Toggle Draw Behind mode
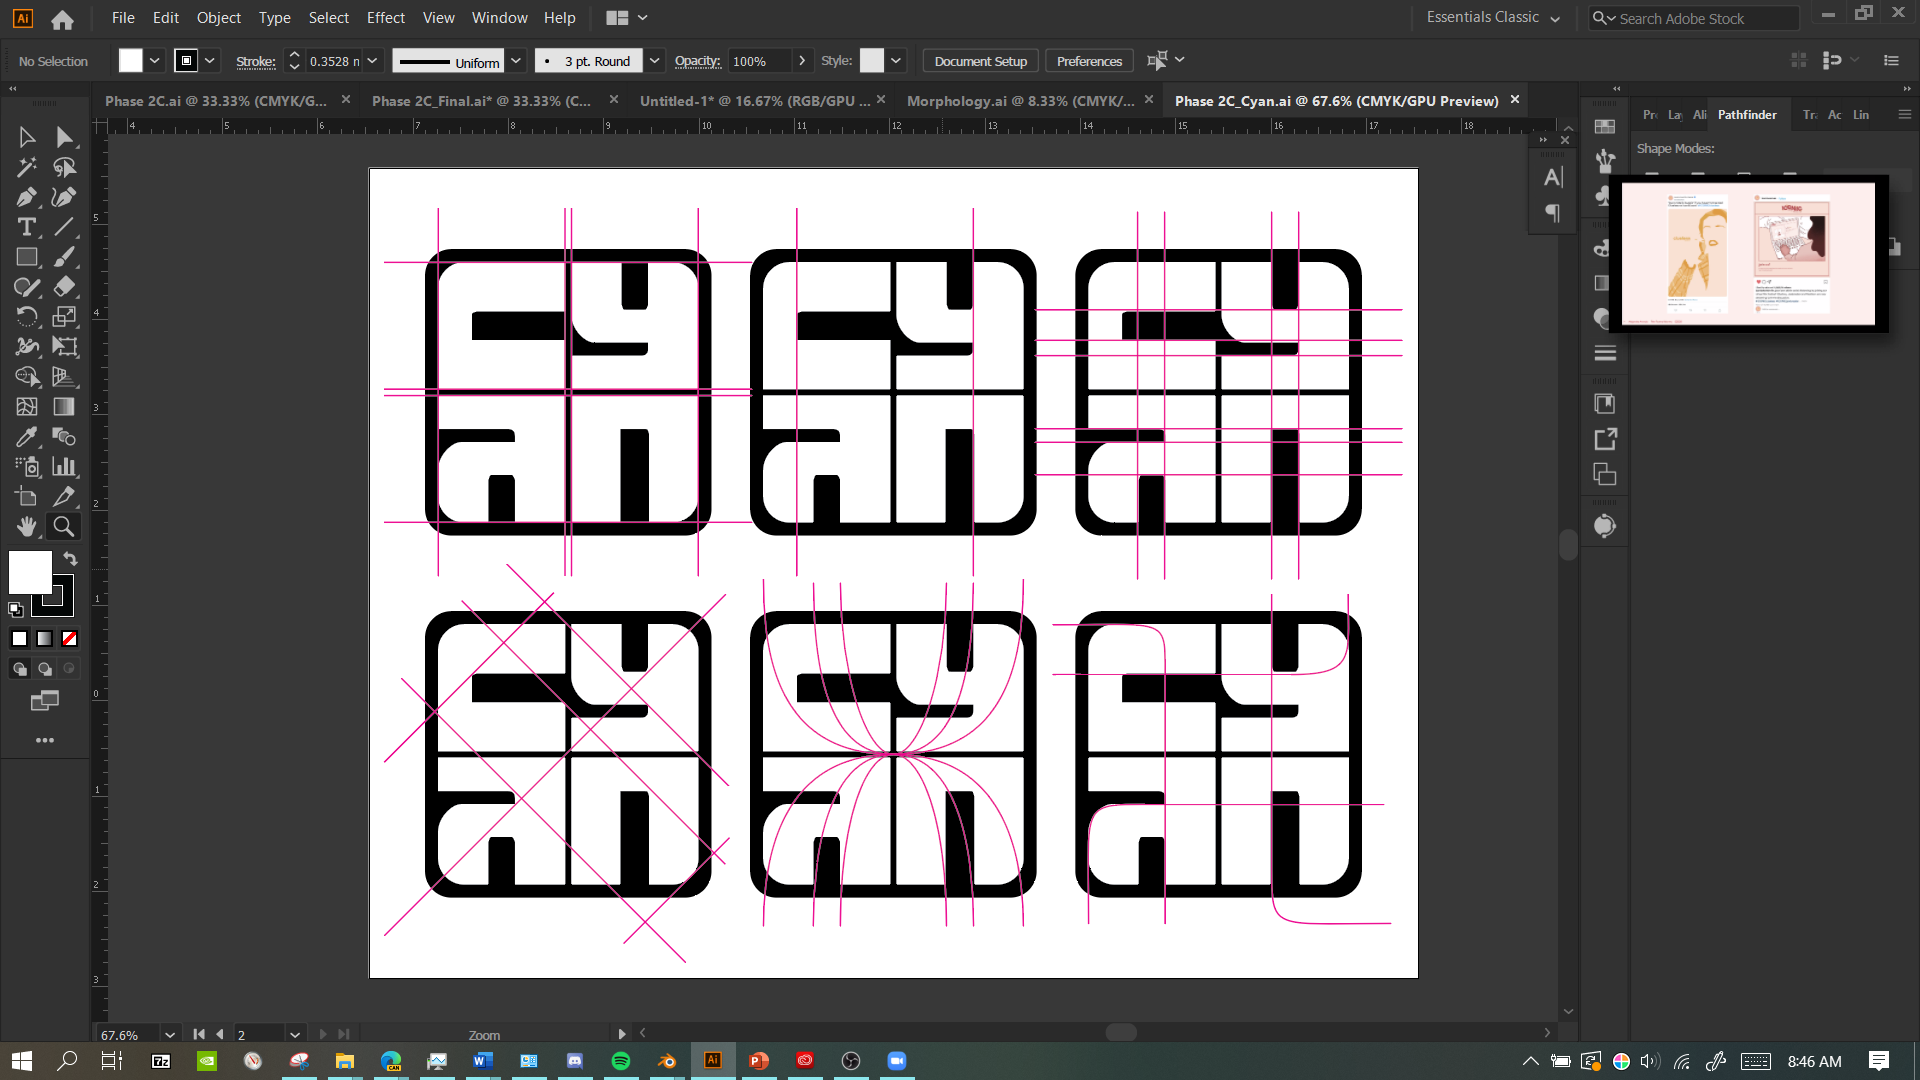 (x=44, y=669)
